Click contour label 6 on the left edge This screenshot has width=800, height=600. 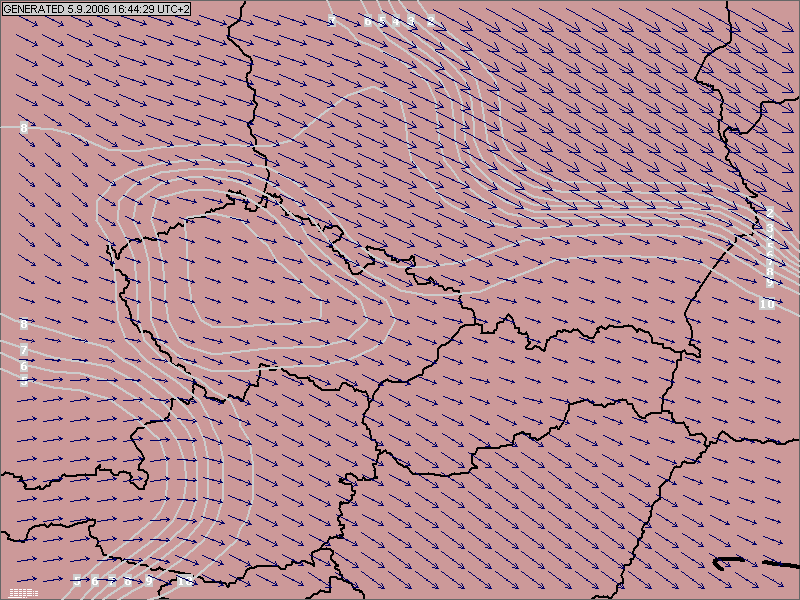coord(24,366)
